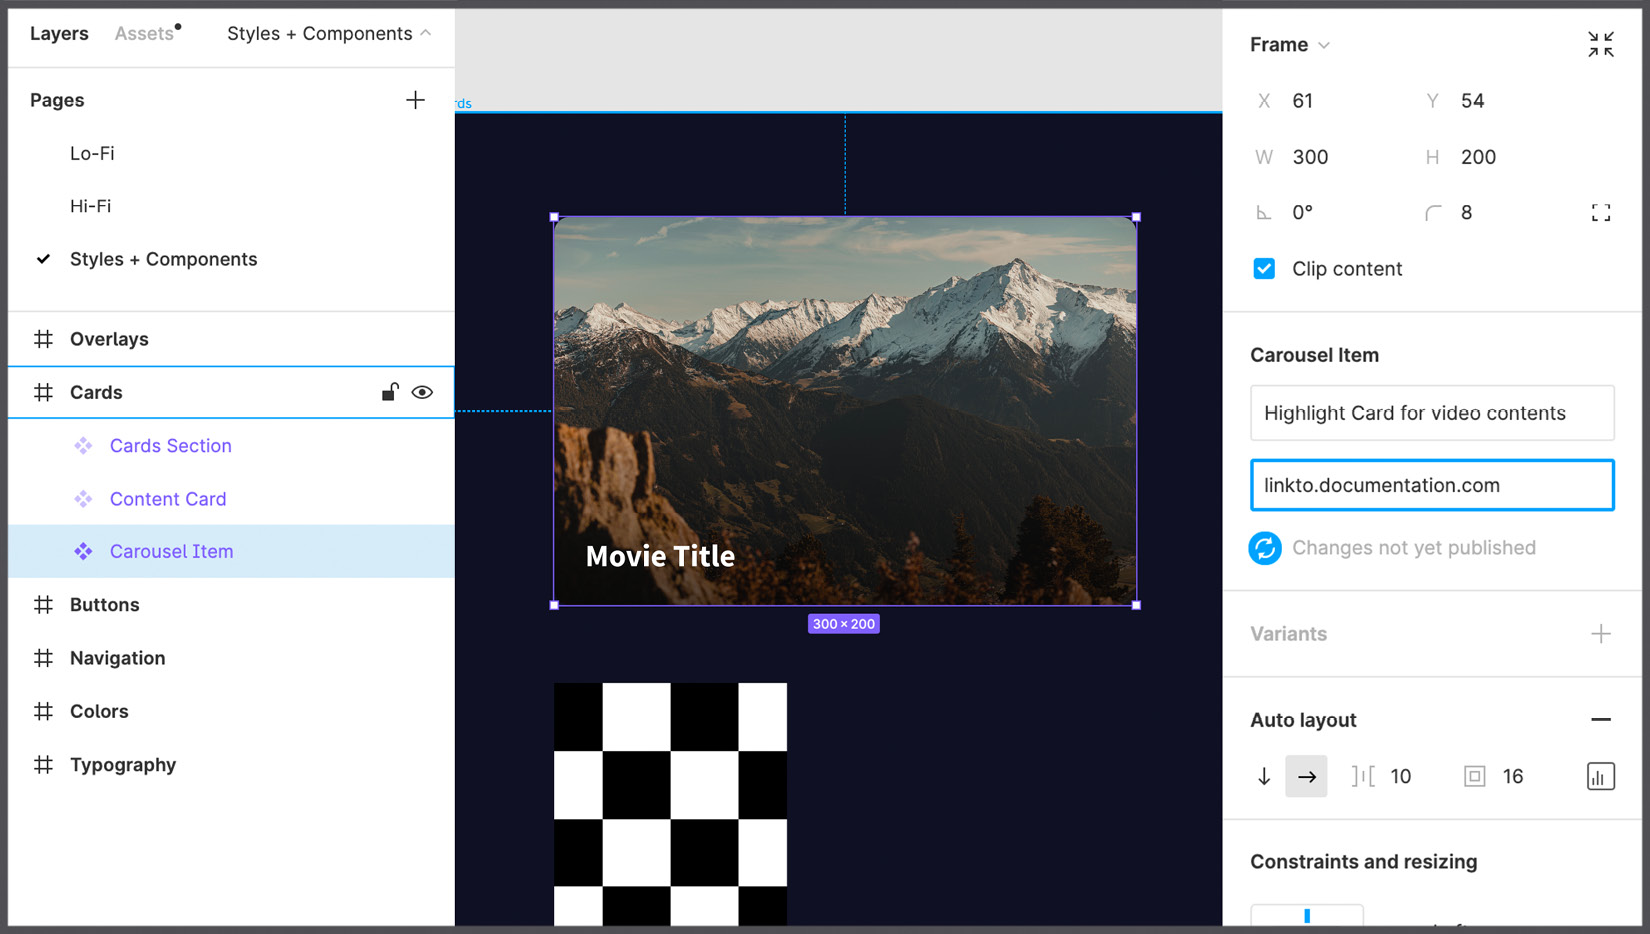Screen dimensions: 1650x934
Task: Lock the Cards frame
Action: tap(389, 392)
